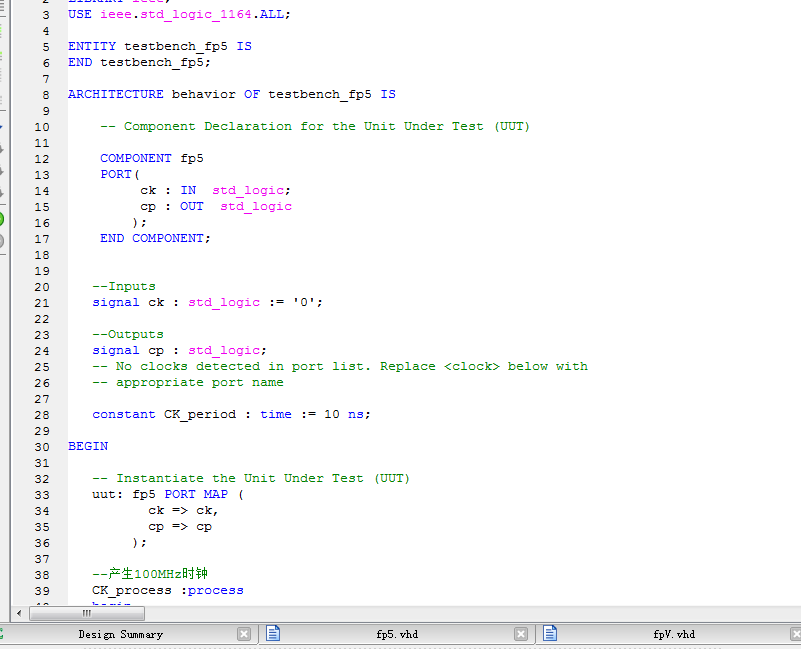Open the fp5.vhd tab

point(397,634)
